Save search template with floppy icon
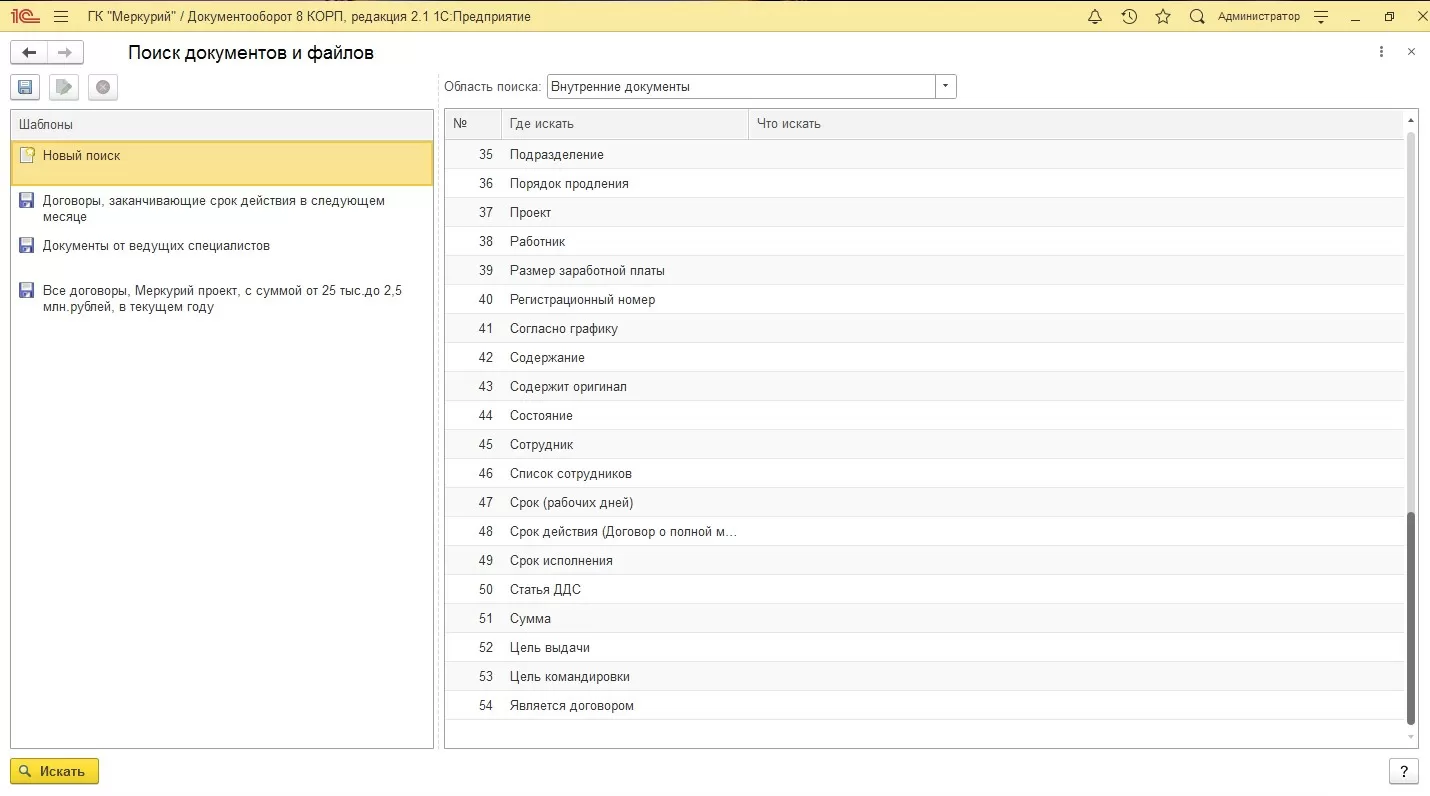 pyautogui.click(x=25, y=87)
